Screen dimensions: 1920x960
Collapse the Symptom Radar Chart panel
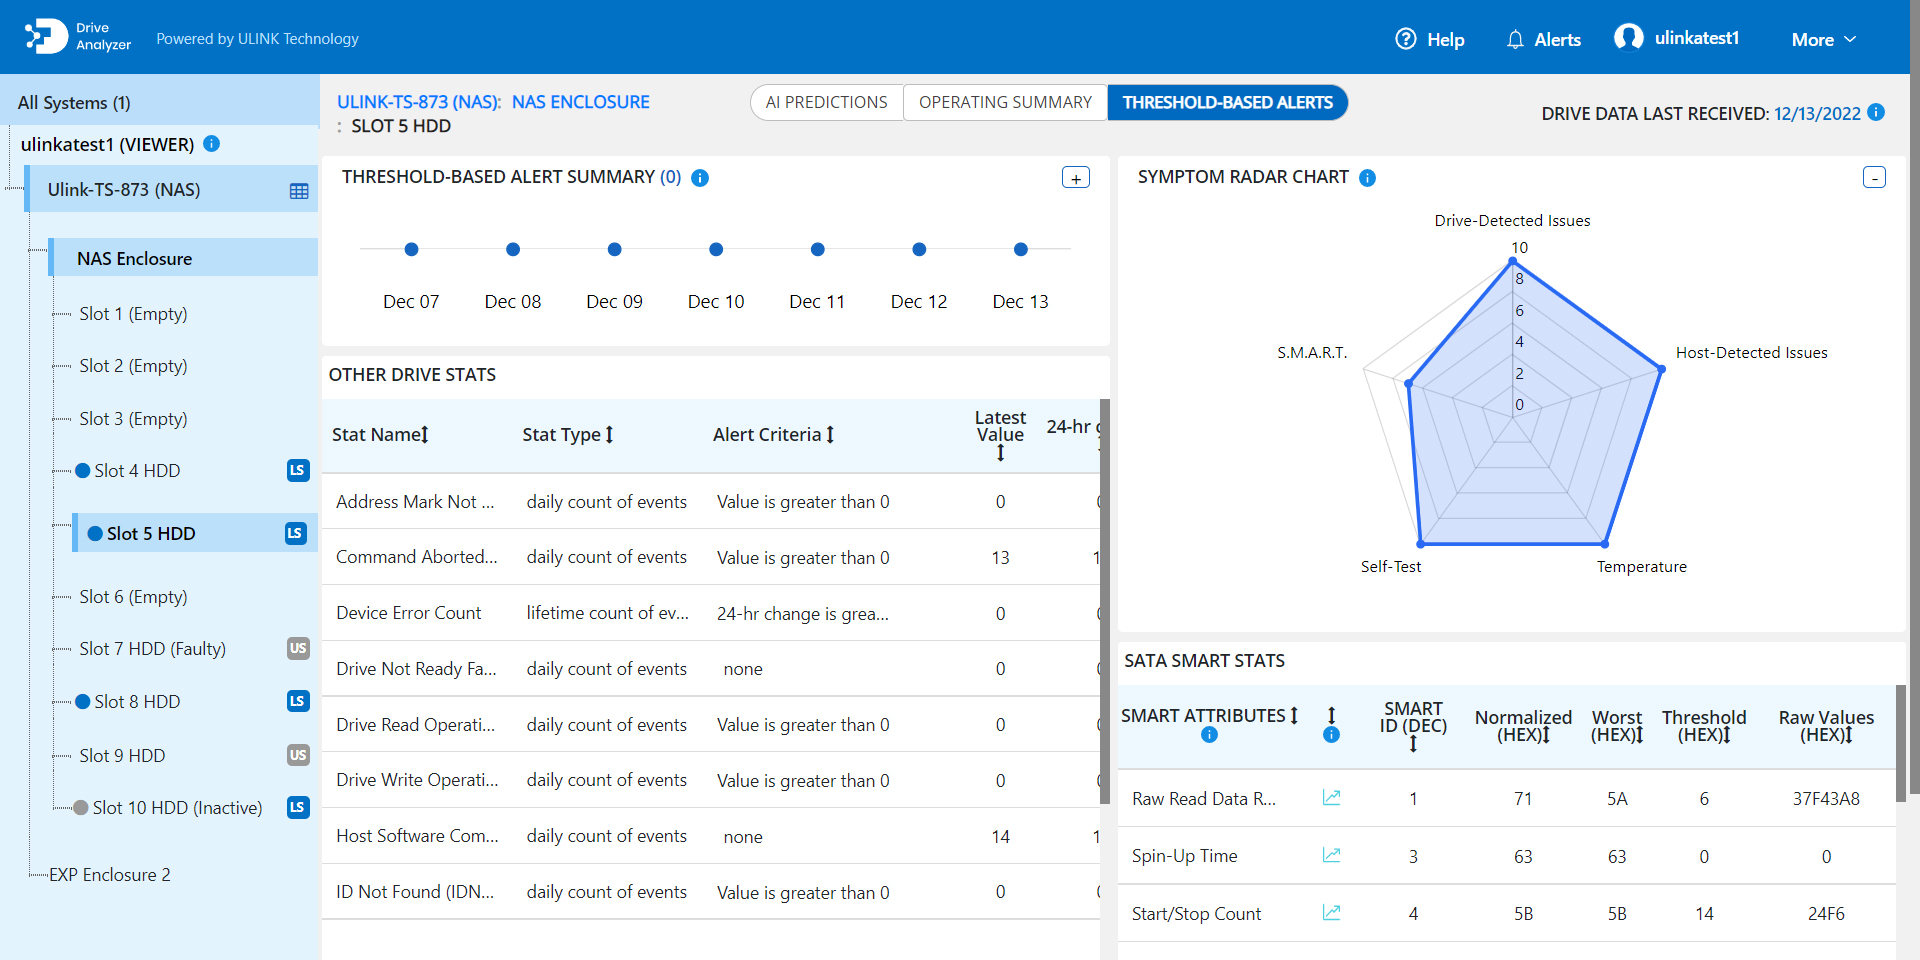[1874, 178]
